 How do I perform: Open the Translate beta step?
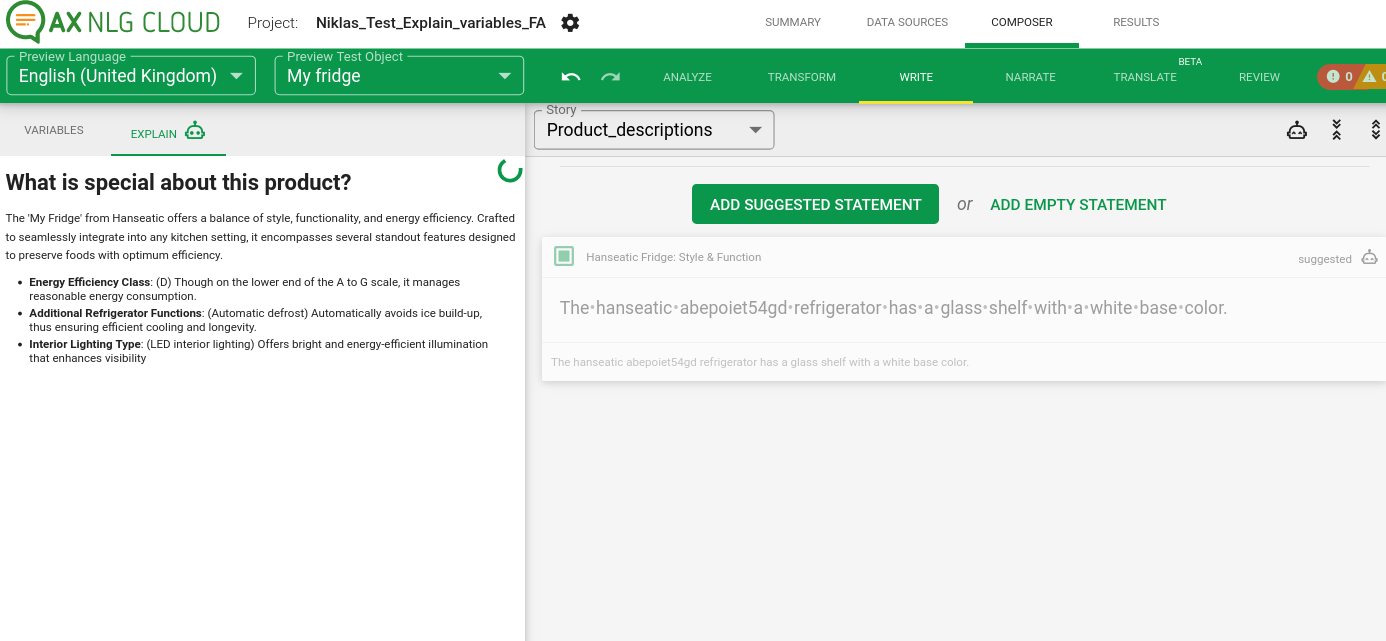pos(1145,77)
